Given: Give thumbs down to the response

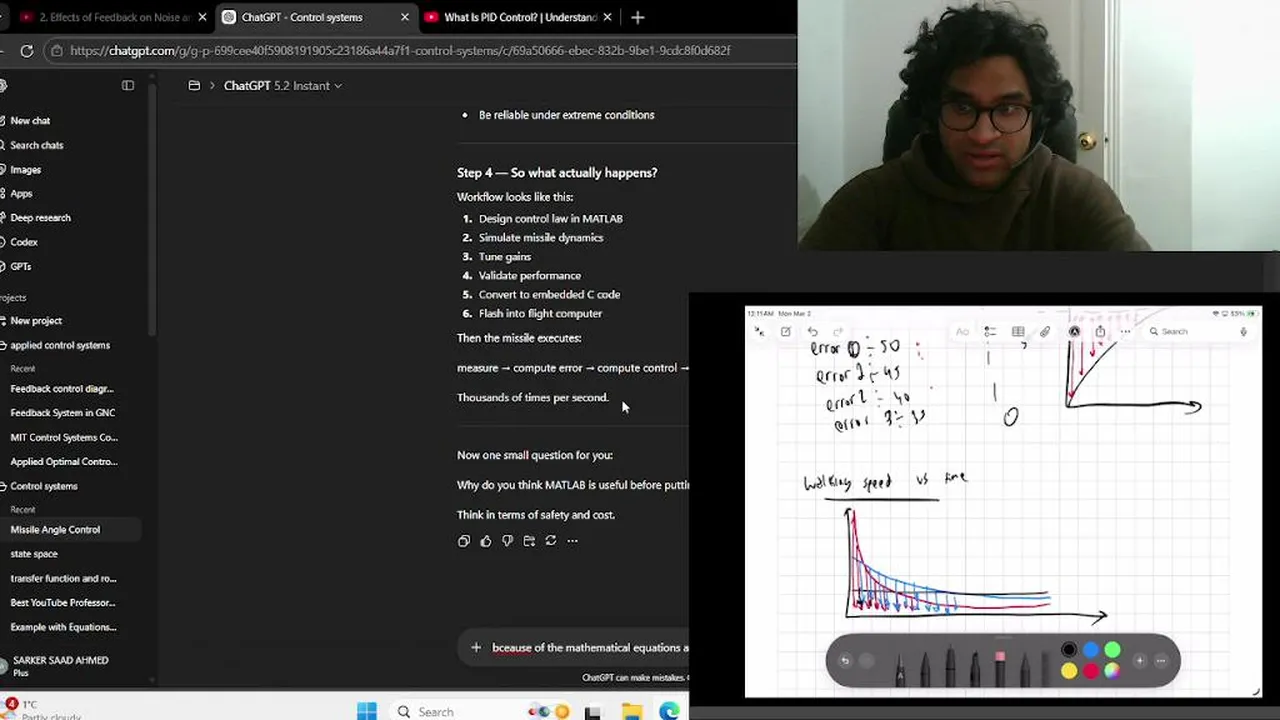Looking at the screenshot, I should (507, 541).
